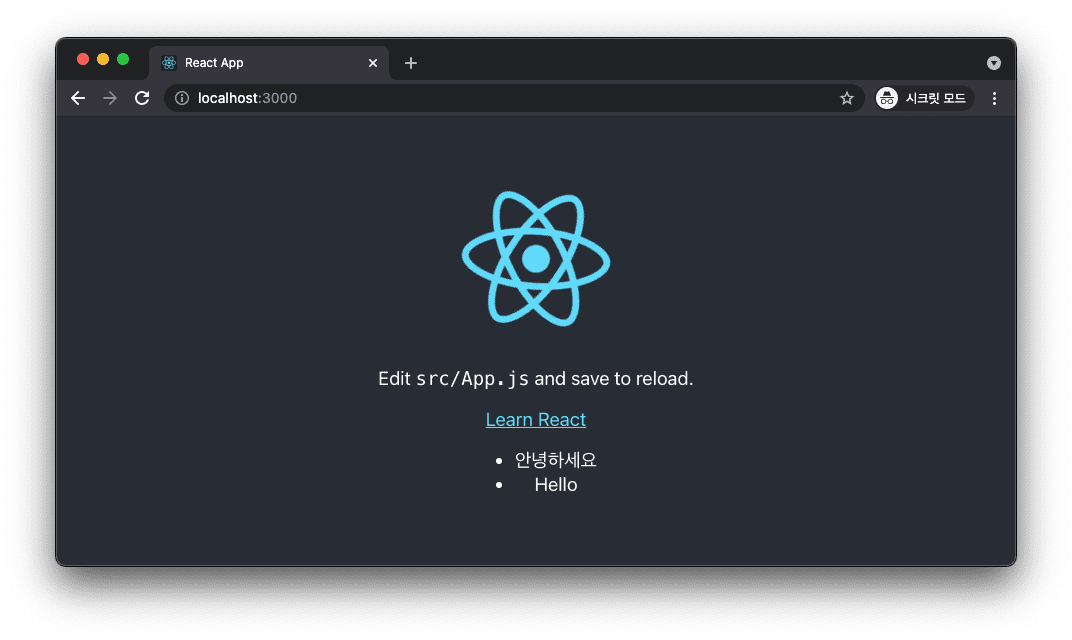Toggle the 안녕하세요 list item
This screenshot has width=1072, height=640.
click(x=556, y=459)
